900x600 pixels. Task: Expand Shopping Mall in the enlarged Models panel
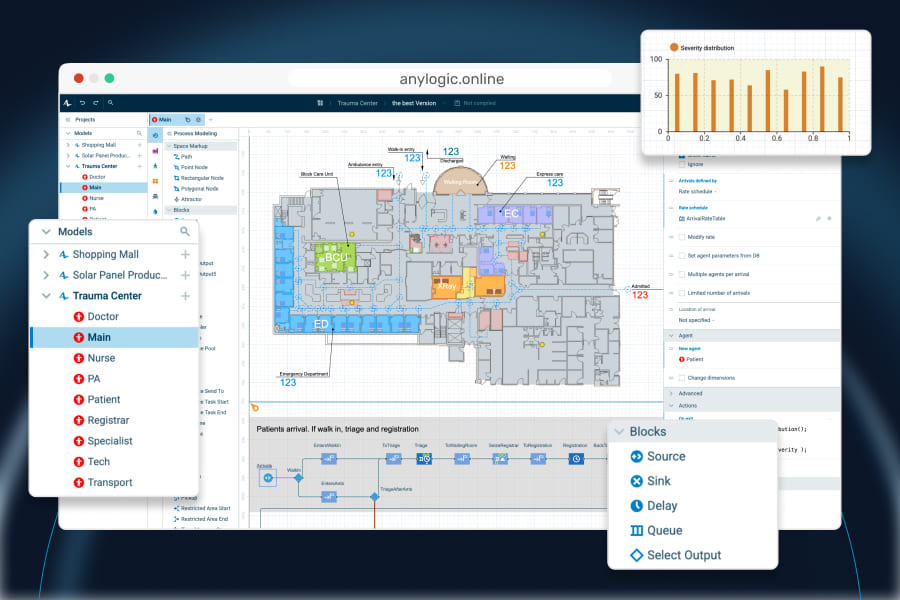tap(46, 254)
